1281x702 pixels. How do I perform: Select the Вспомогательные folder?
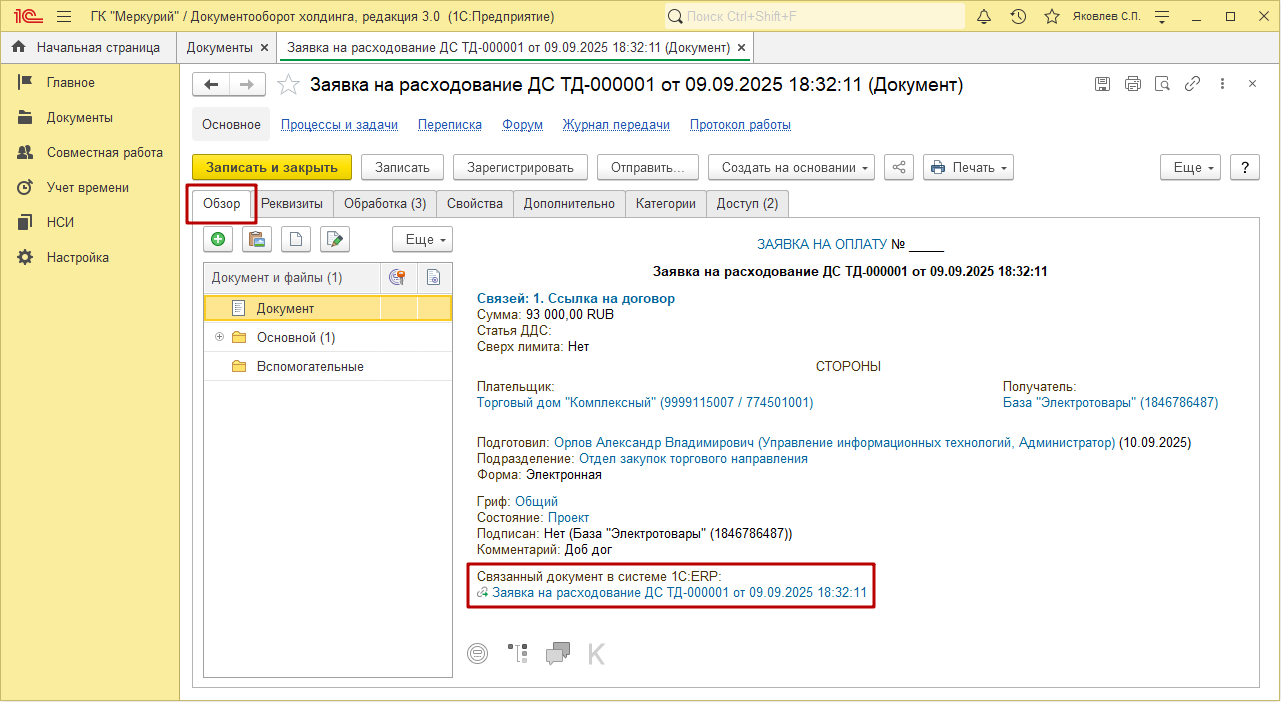328,366
